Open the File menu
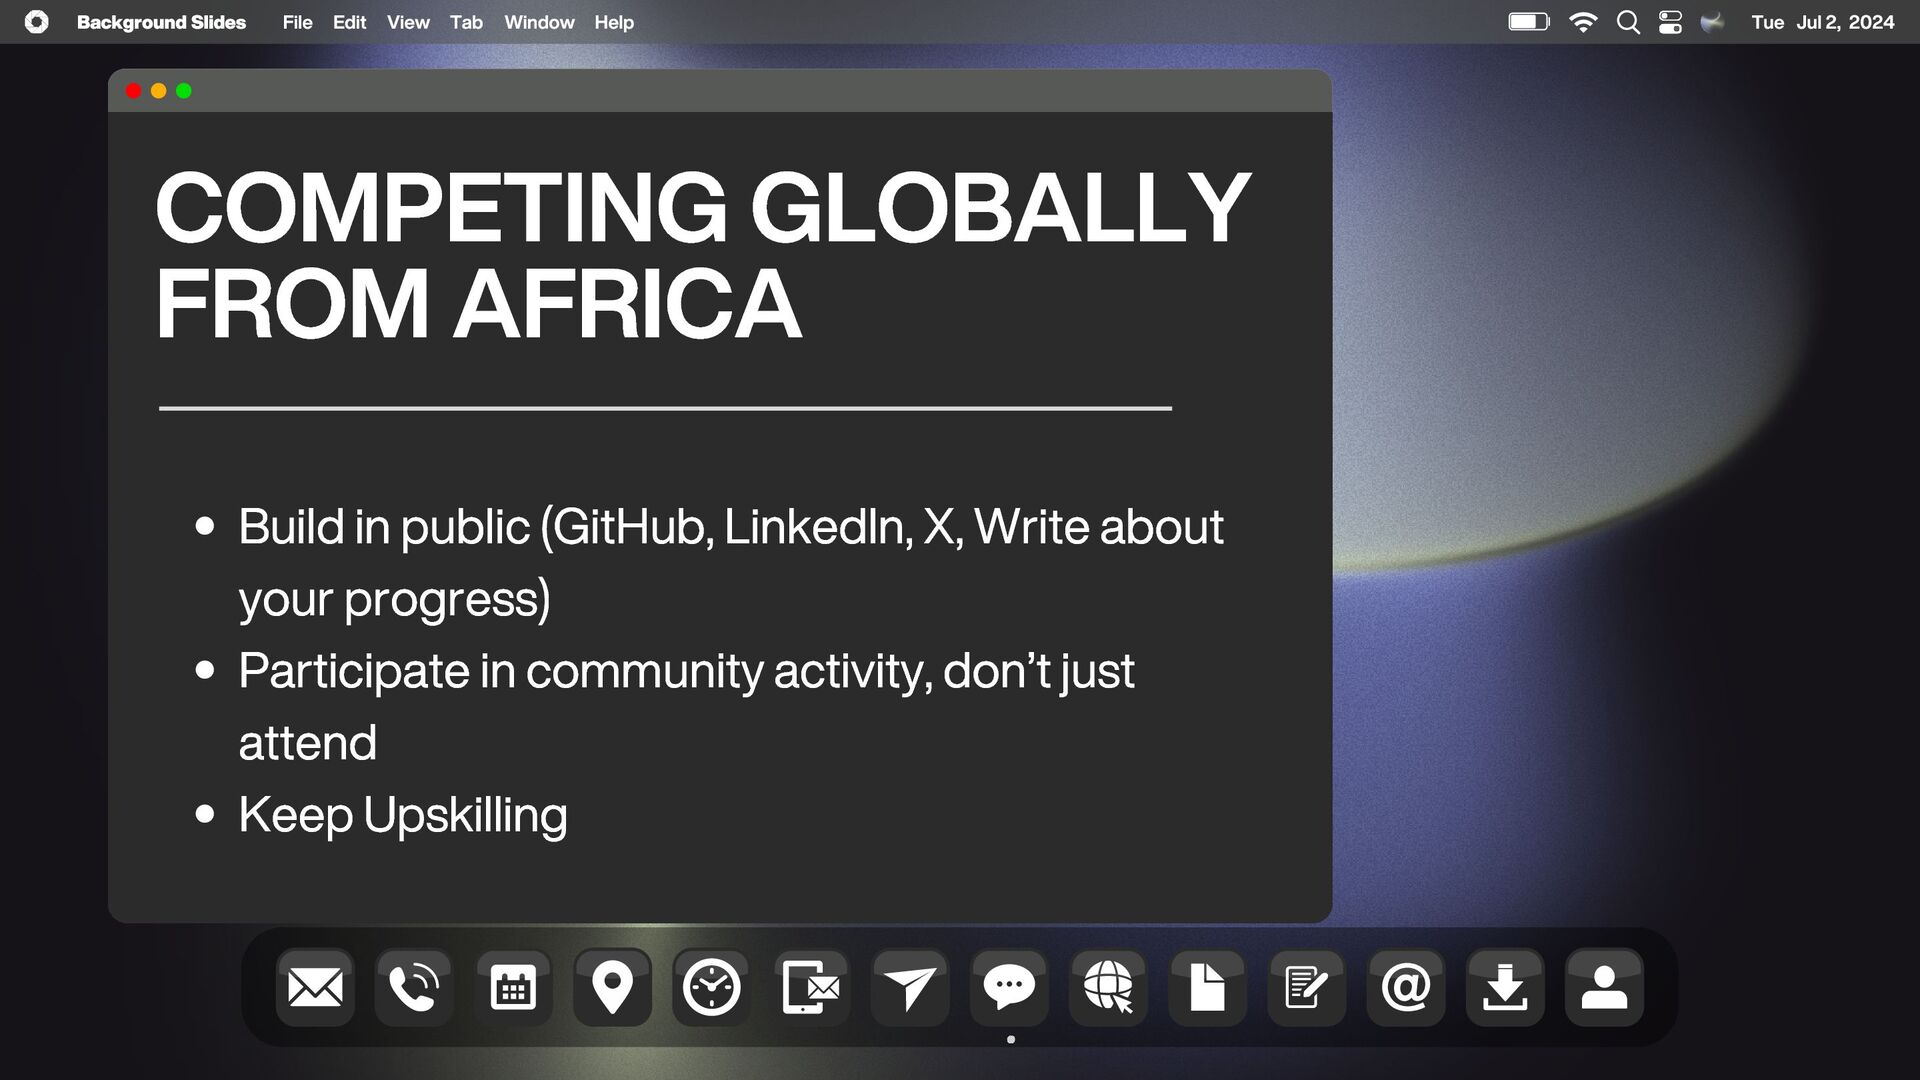This screenshot has width=1920, height=1080. [x=297, y=22]
